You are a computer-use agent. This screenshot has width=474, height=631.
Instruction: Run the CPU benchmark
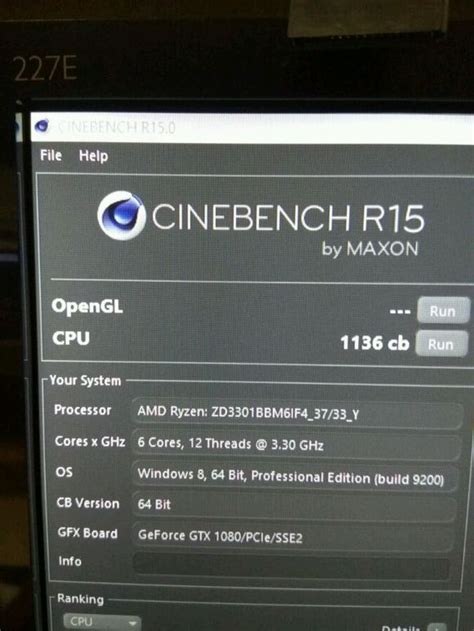click(441, 344)
